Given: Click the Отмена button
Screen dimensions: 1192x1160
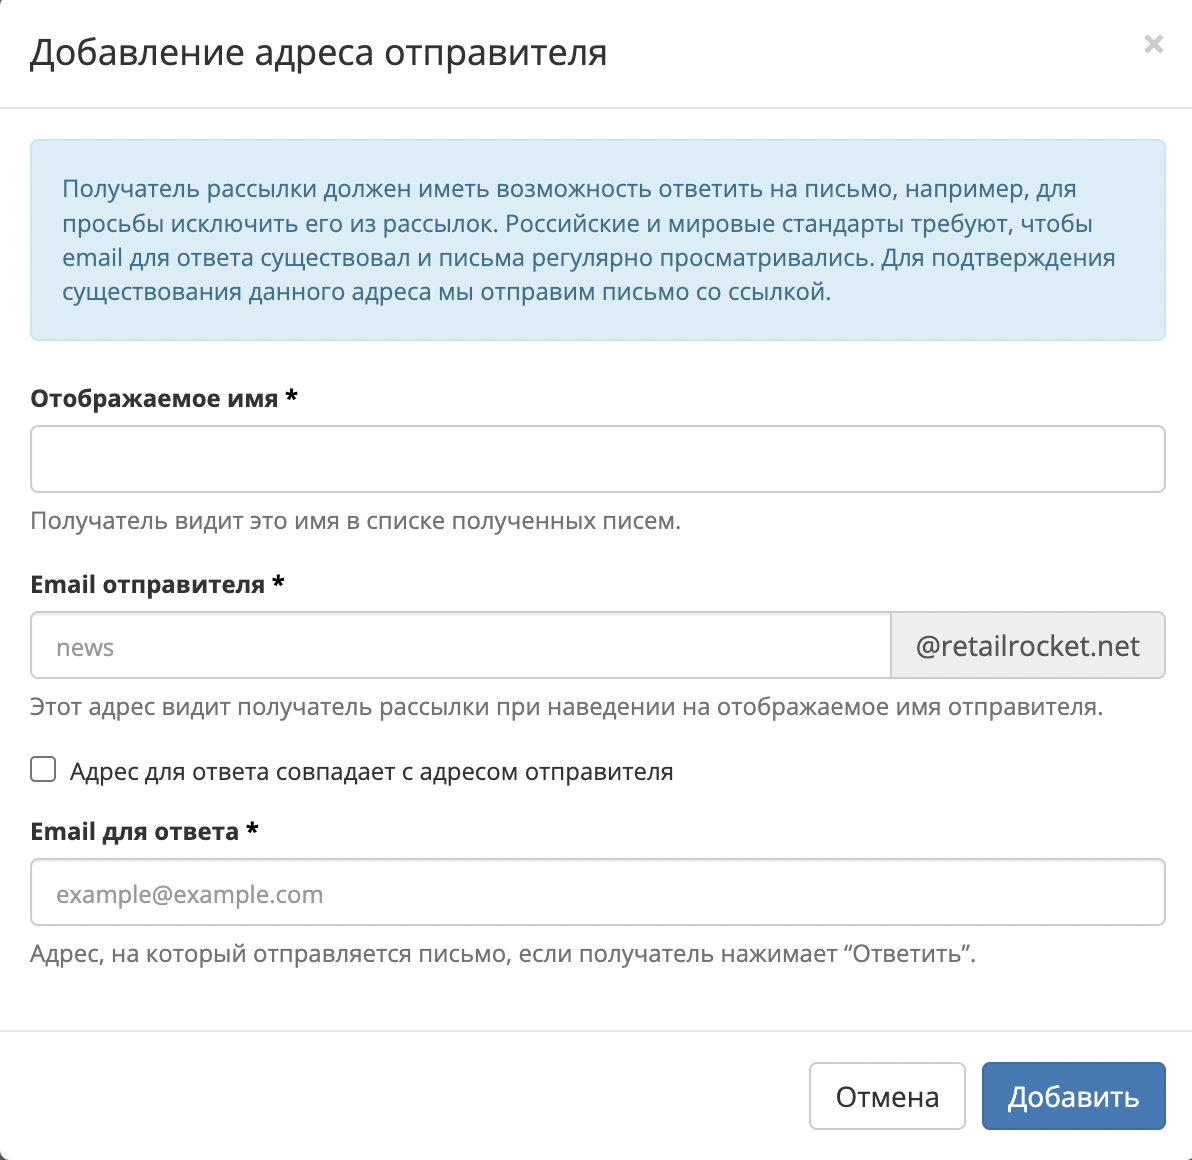Looking at the screenshot, I should pyautogui.click(x=887, y=1096).
